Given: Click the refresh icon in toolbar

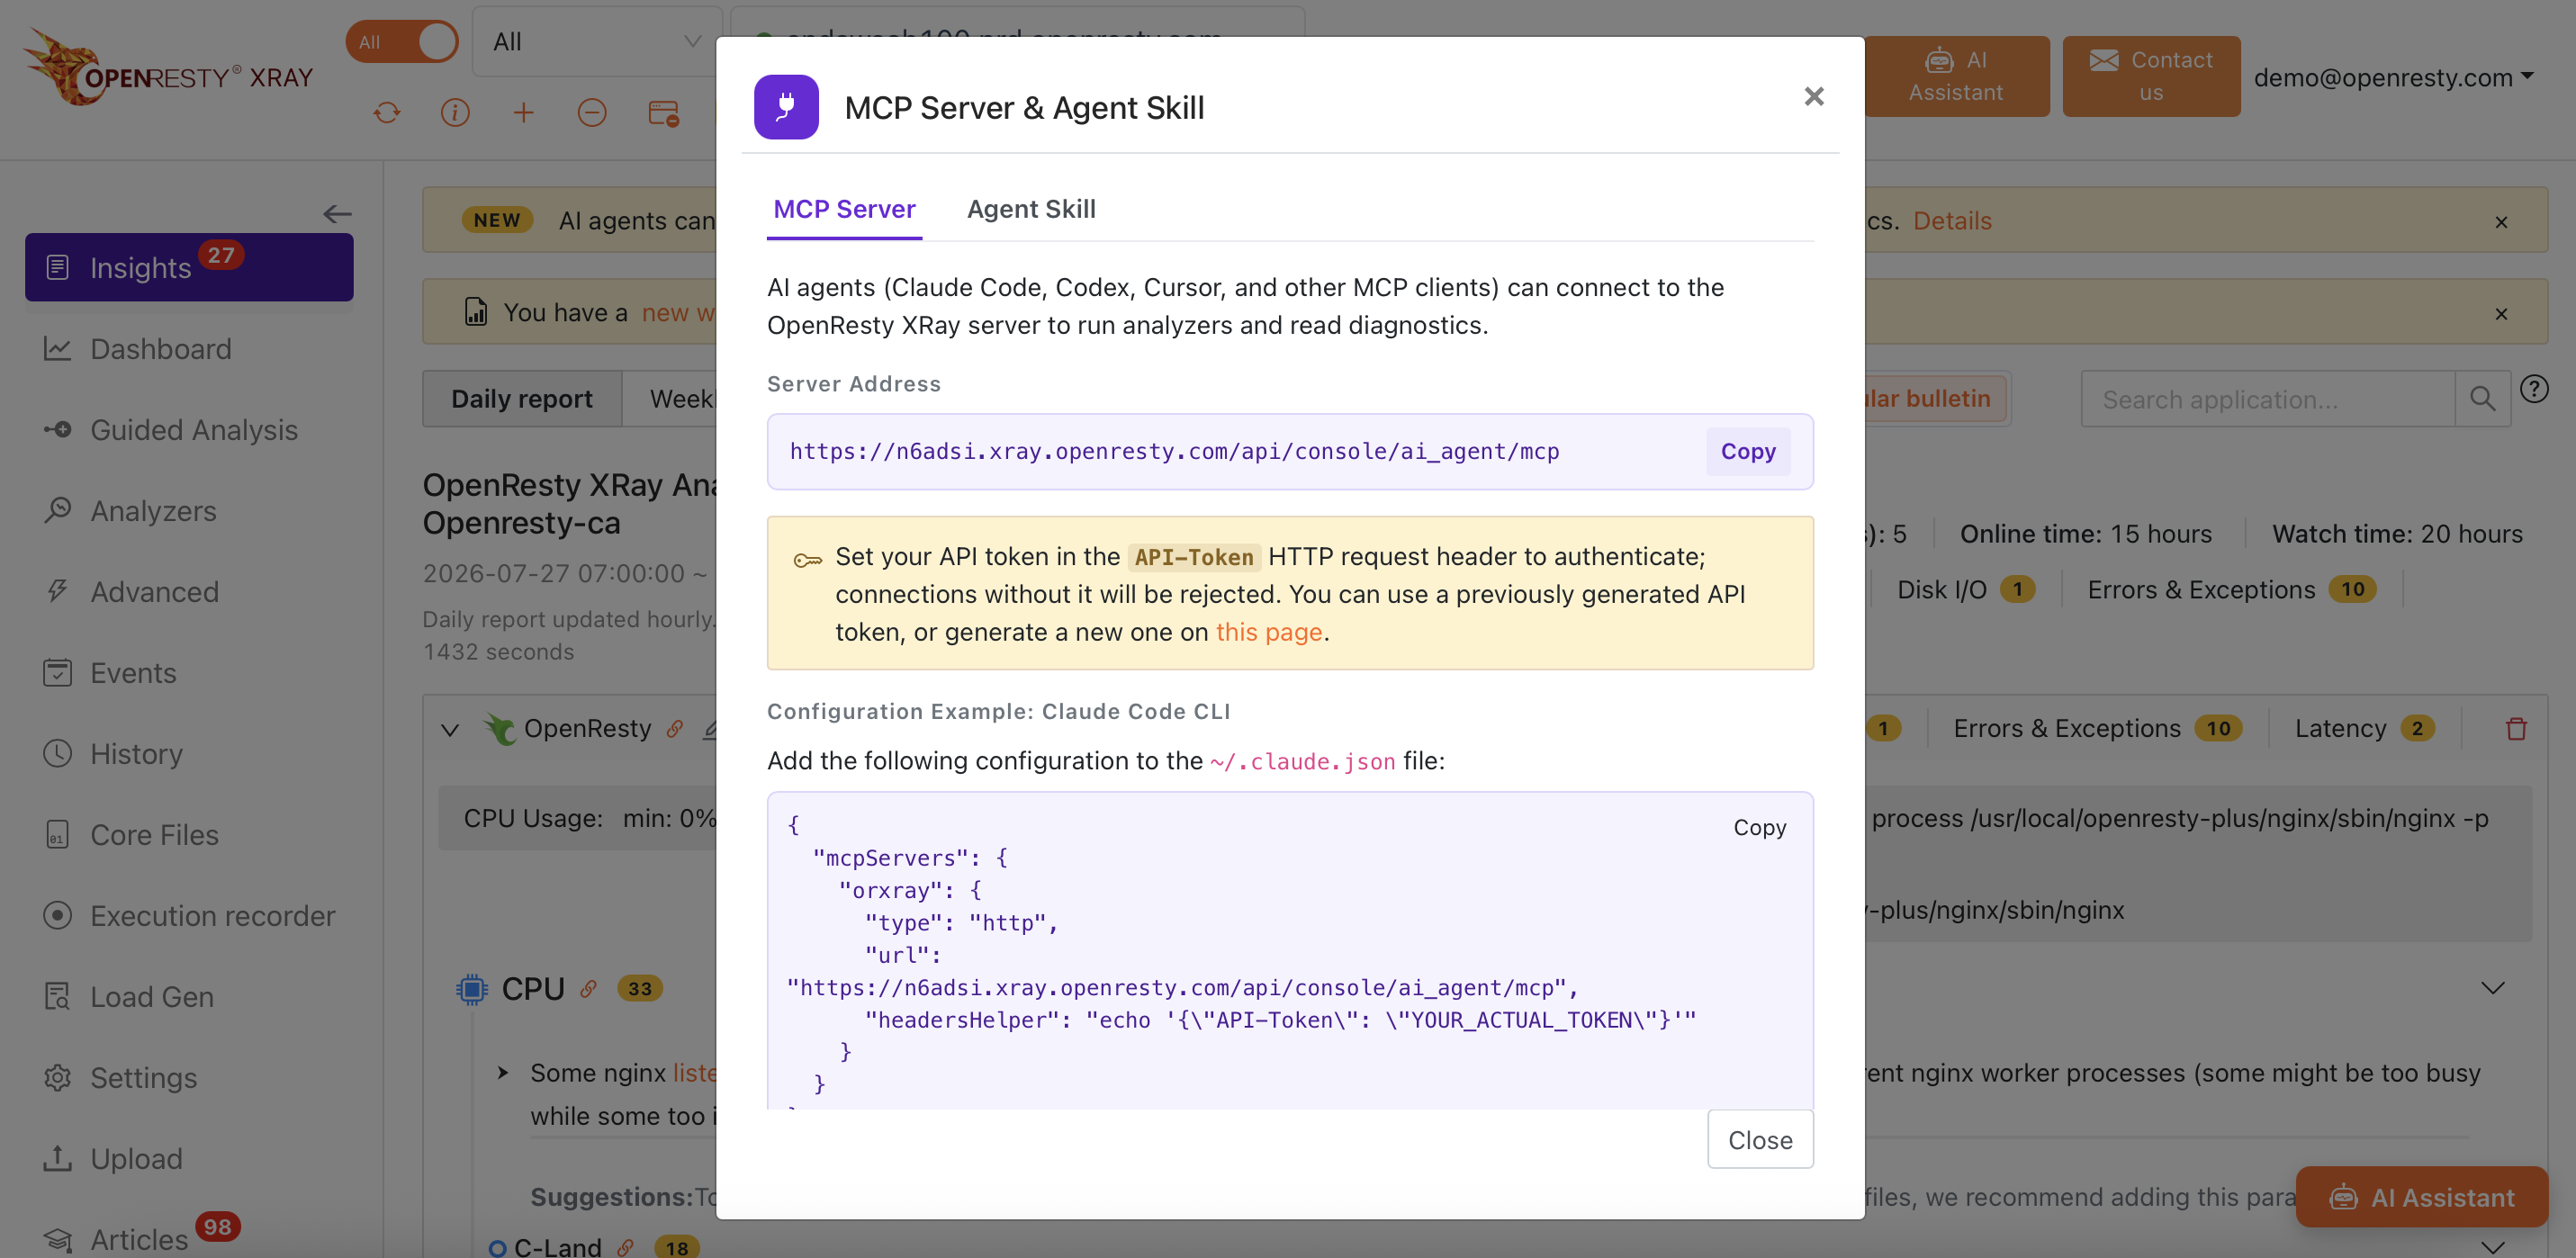Looking at the screenshot, I should tap(387, 113).
